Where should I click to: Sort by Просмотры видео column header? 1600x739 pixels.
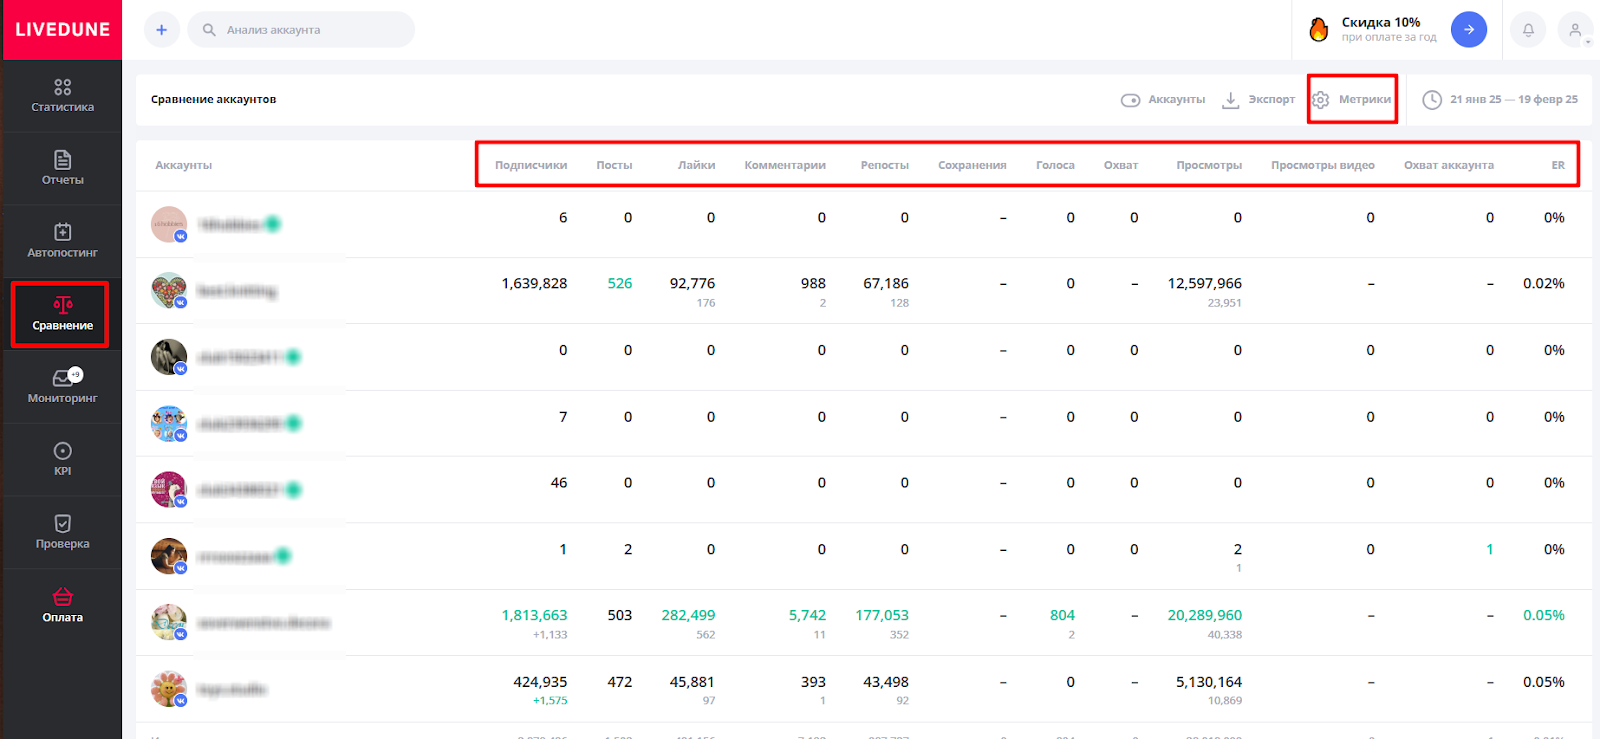pos(1323,165)
